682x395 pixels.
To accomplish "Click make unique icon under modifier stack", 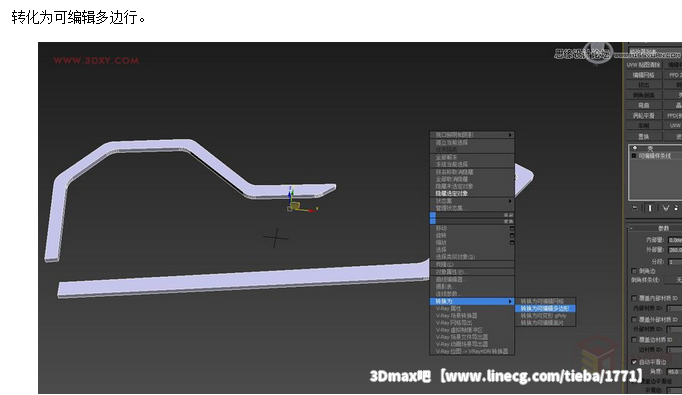I will 666,208.
